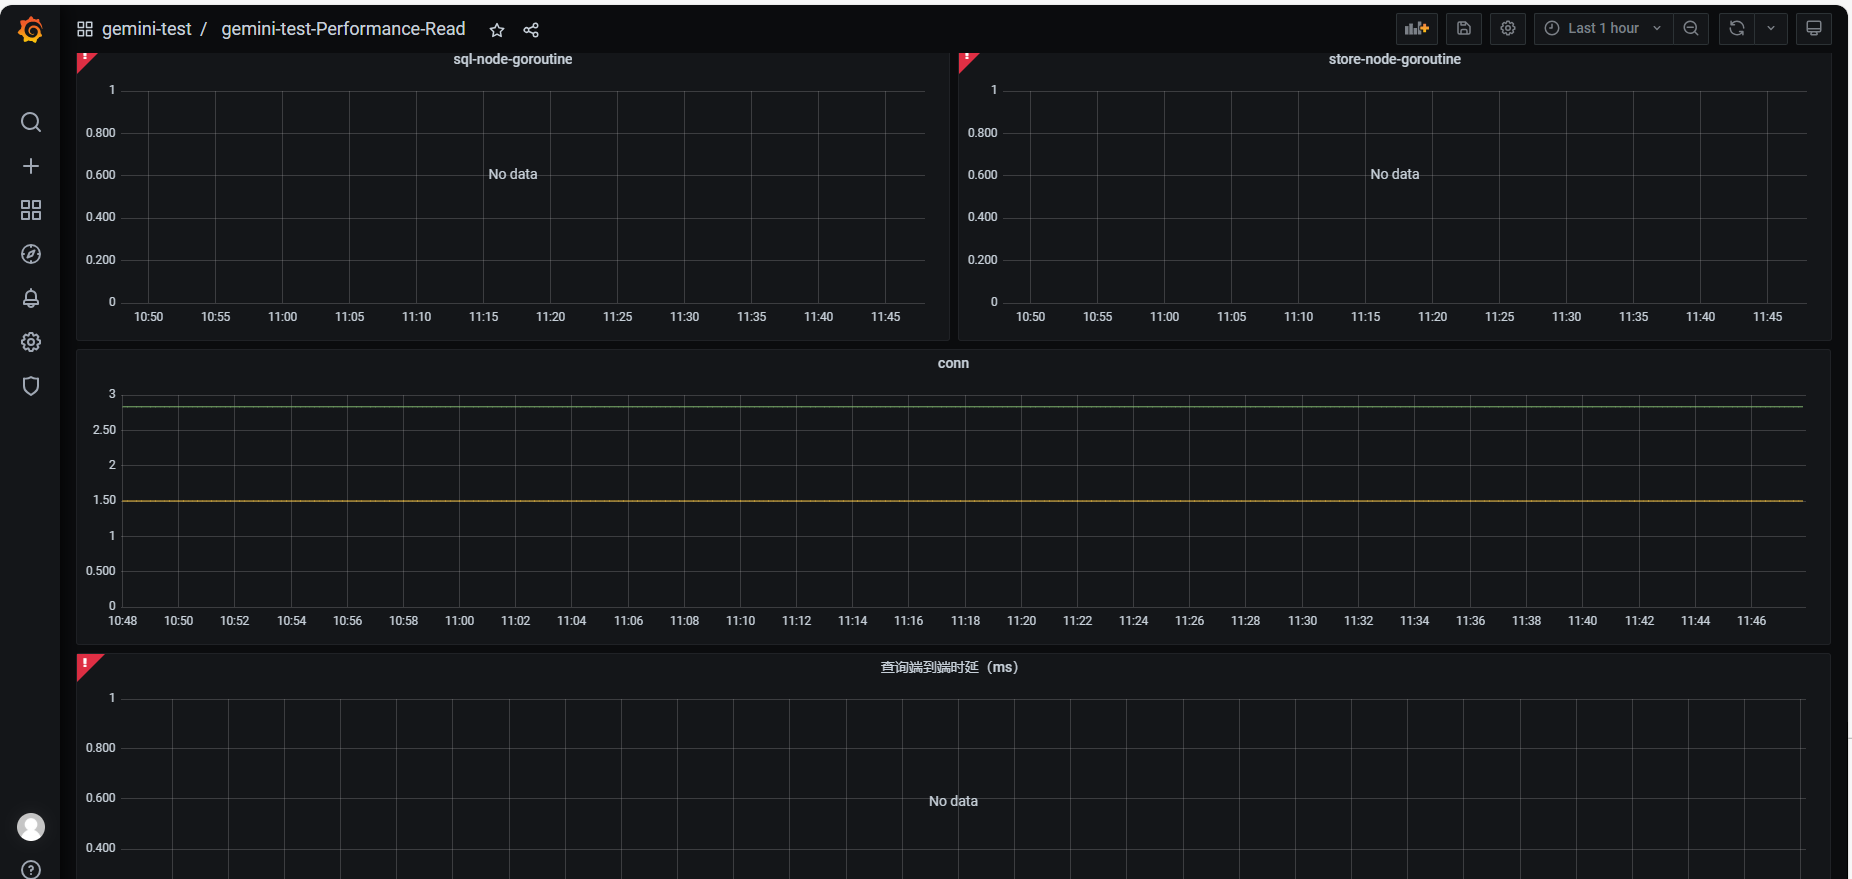Share the dashboard via share icon
The width and height of the screenshot is (1852, 879).
coord(531,30)
